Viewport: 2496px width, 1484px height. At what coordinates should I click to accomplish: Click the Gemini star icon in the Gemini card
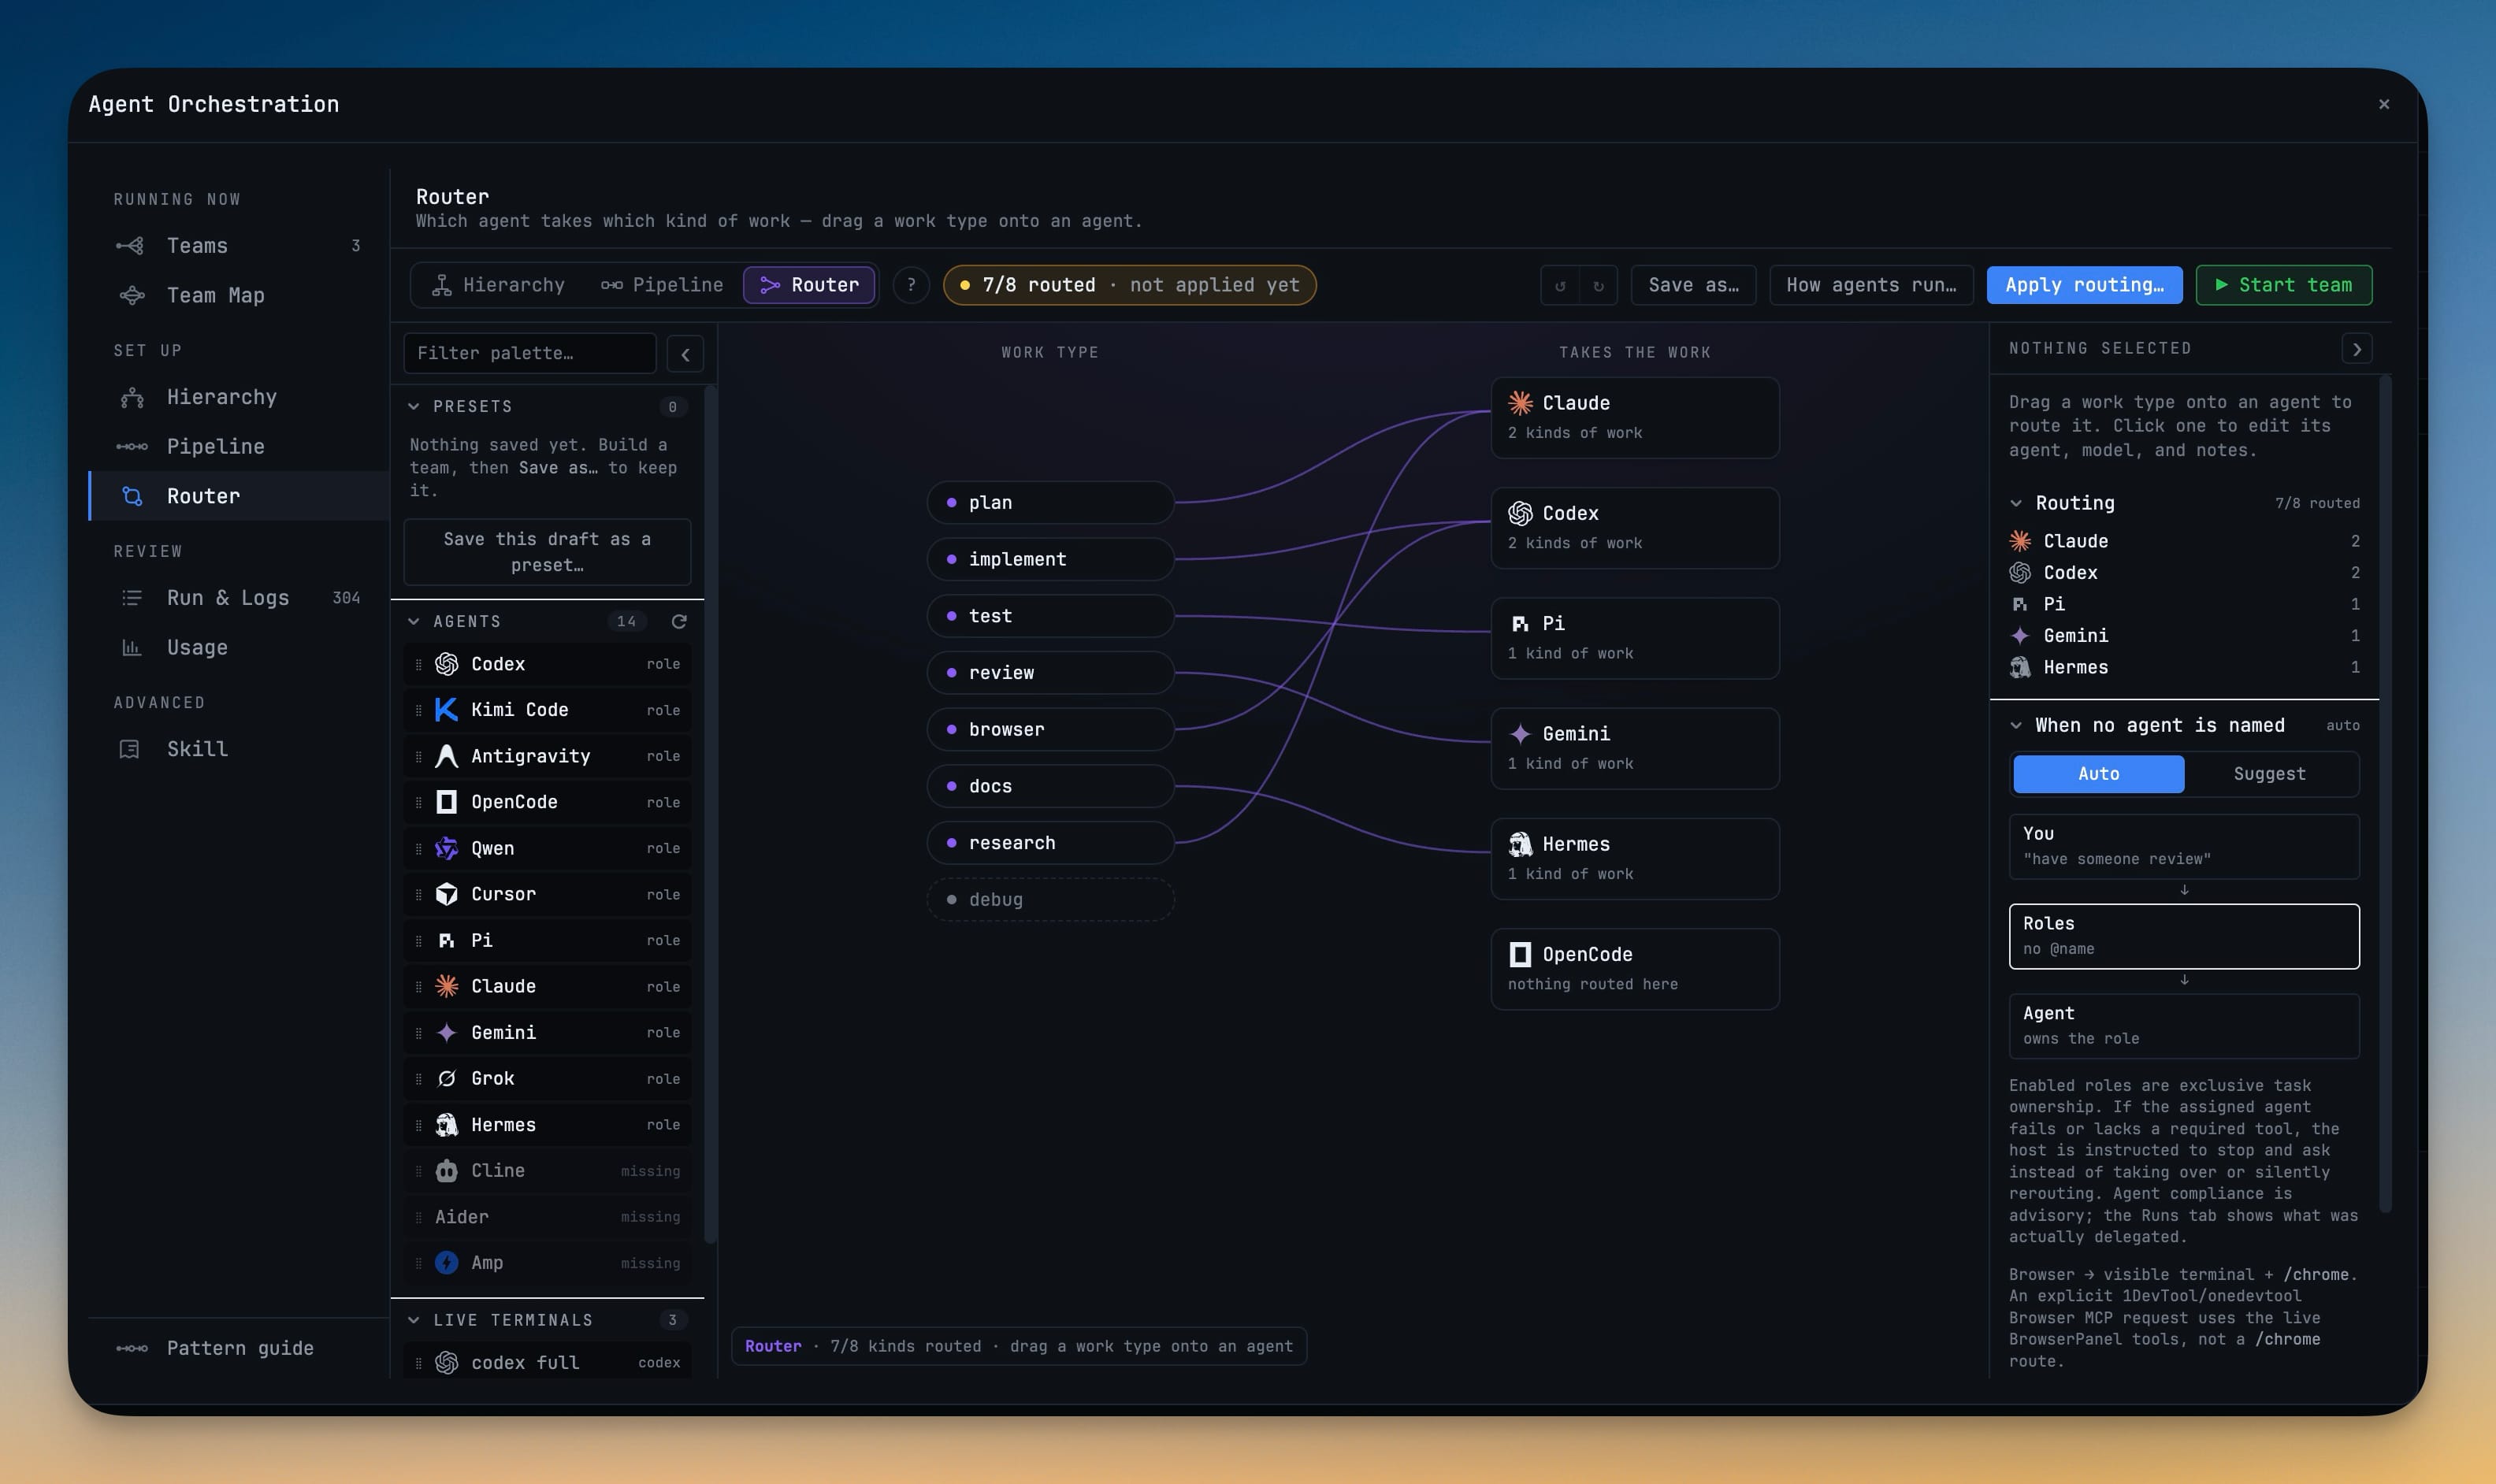coord(1520,734)
